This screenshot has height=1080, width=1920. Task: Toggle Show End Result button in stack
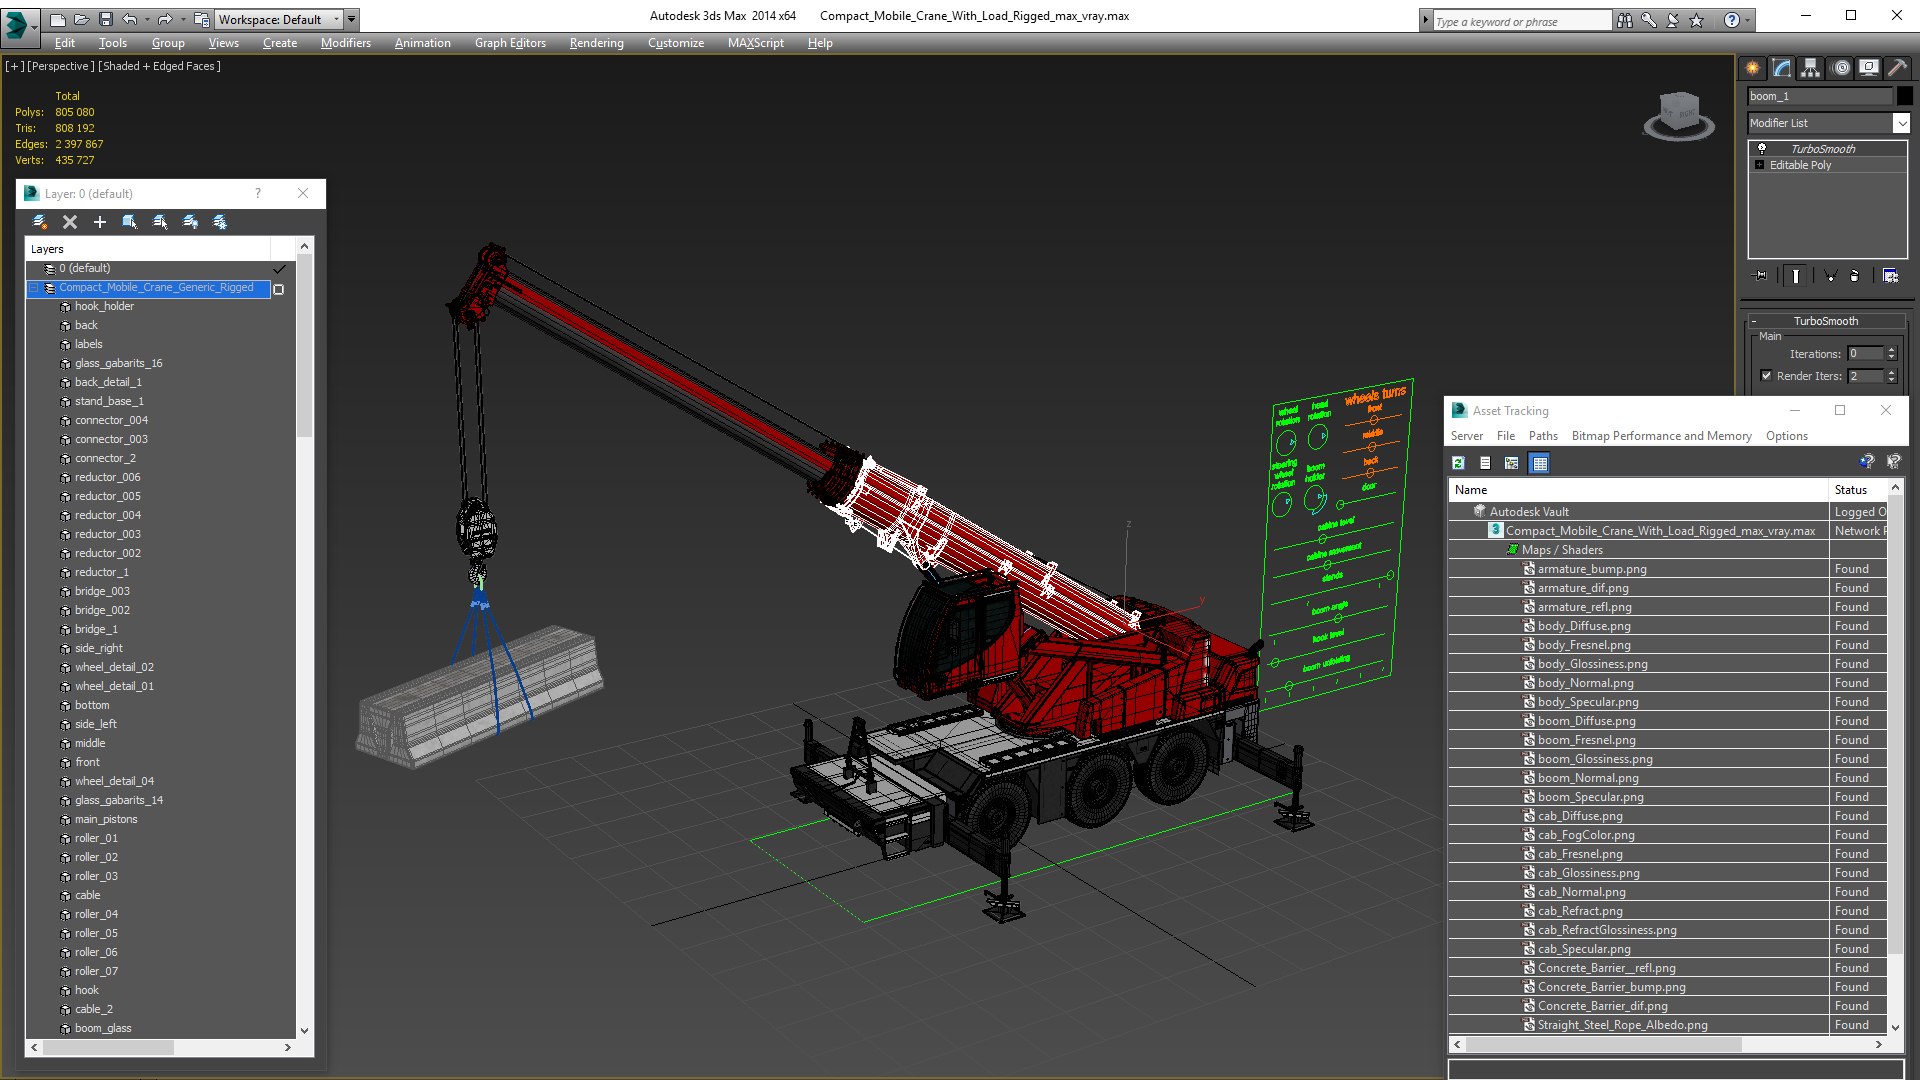[x=1796, y=275]
